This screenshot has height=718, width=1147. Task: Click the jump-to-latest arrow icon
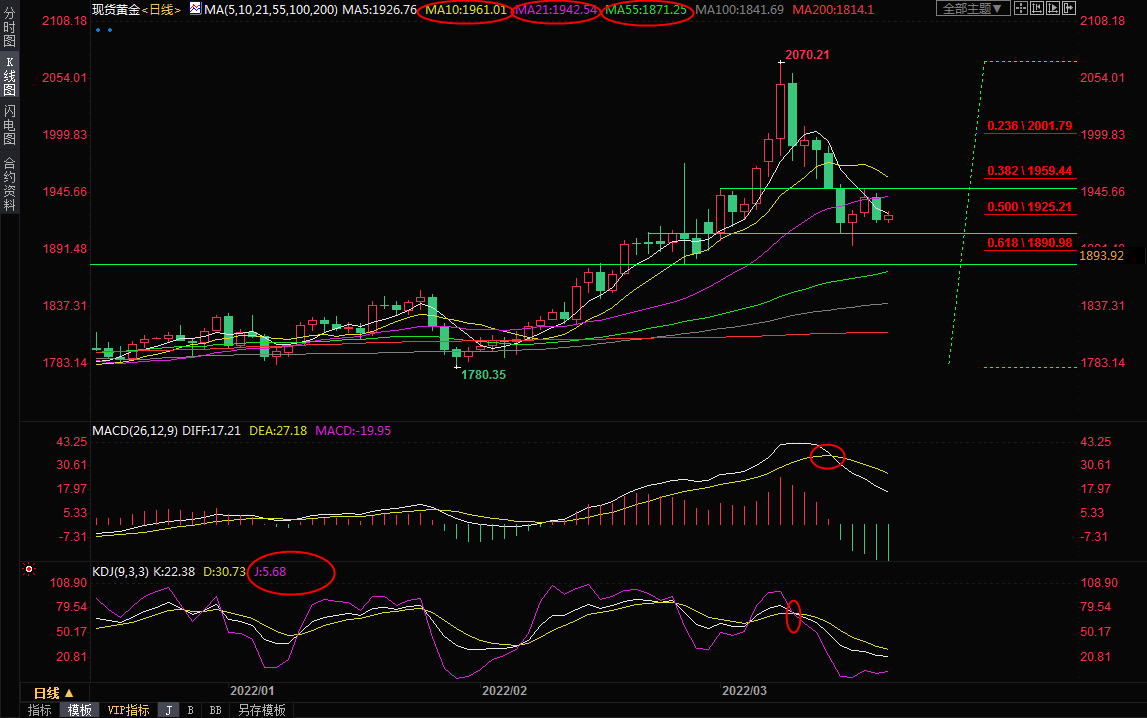pos(1069,8)
